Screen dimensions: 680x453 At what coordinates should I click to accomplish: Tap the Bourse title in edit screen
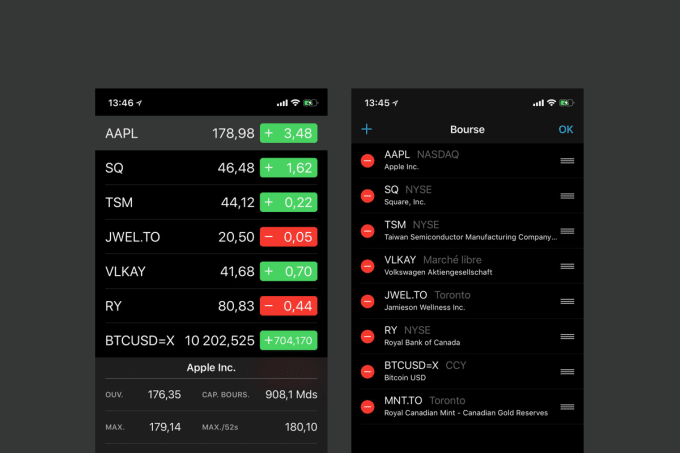pos(467,130)
